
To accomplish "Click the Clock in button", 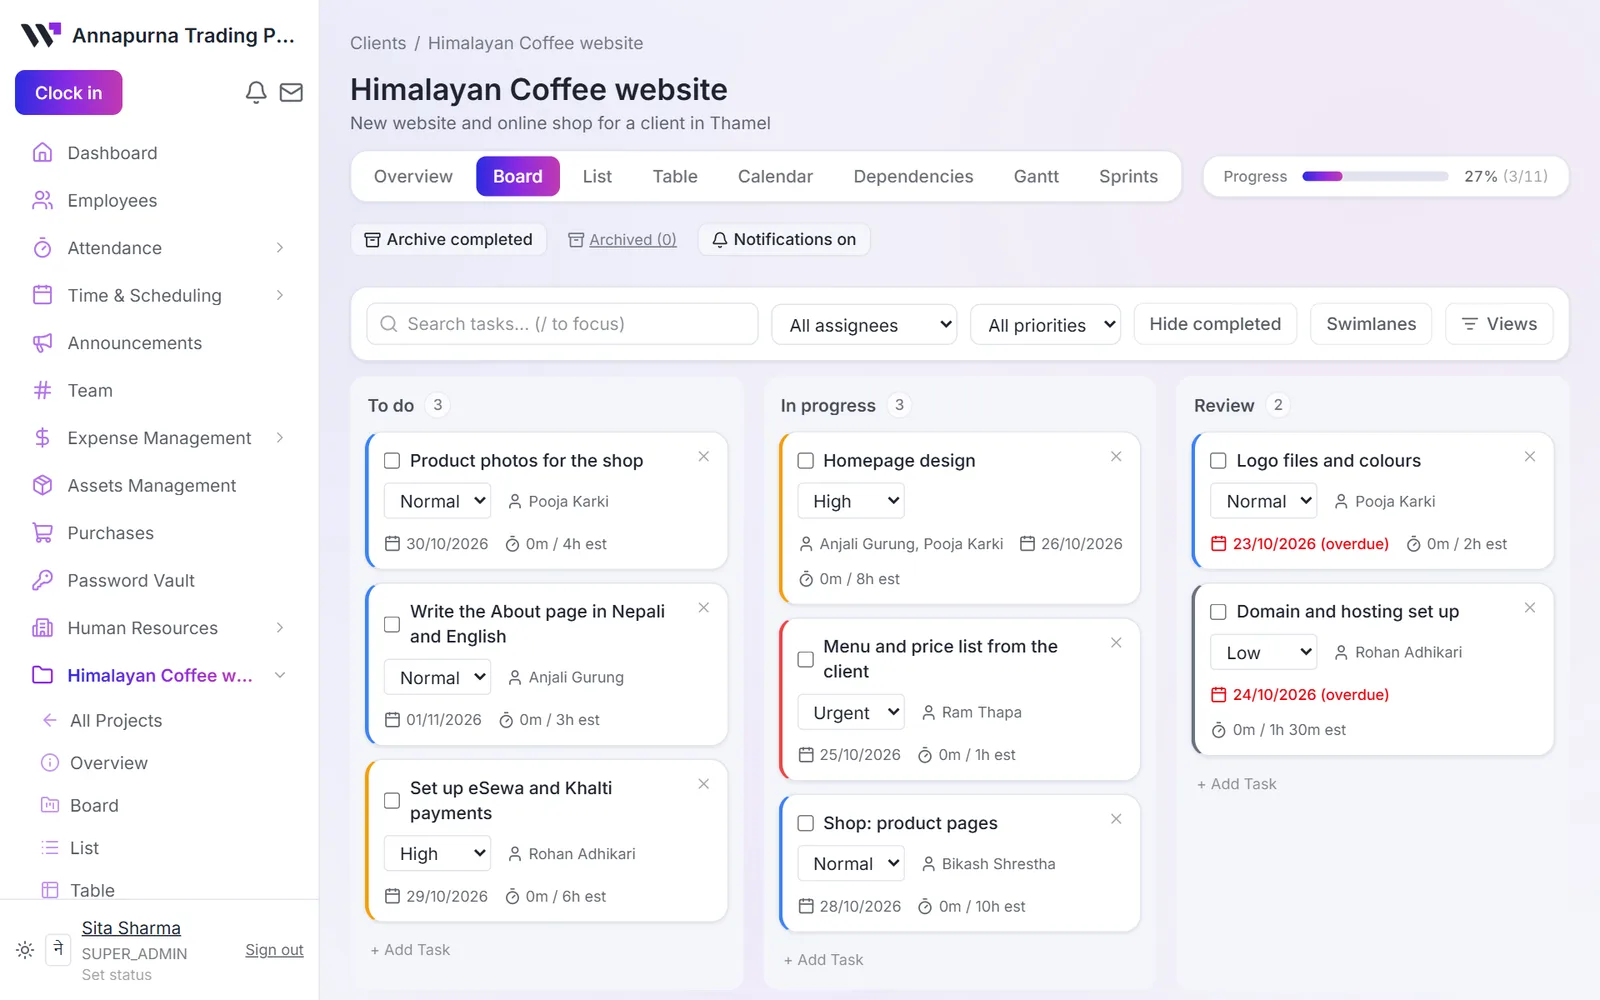I will click(69, 93).
